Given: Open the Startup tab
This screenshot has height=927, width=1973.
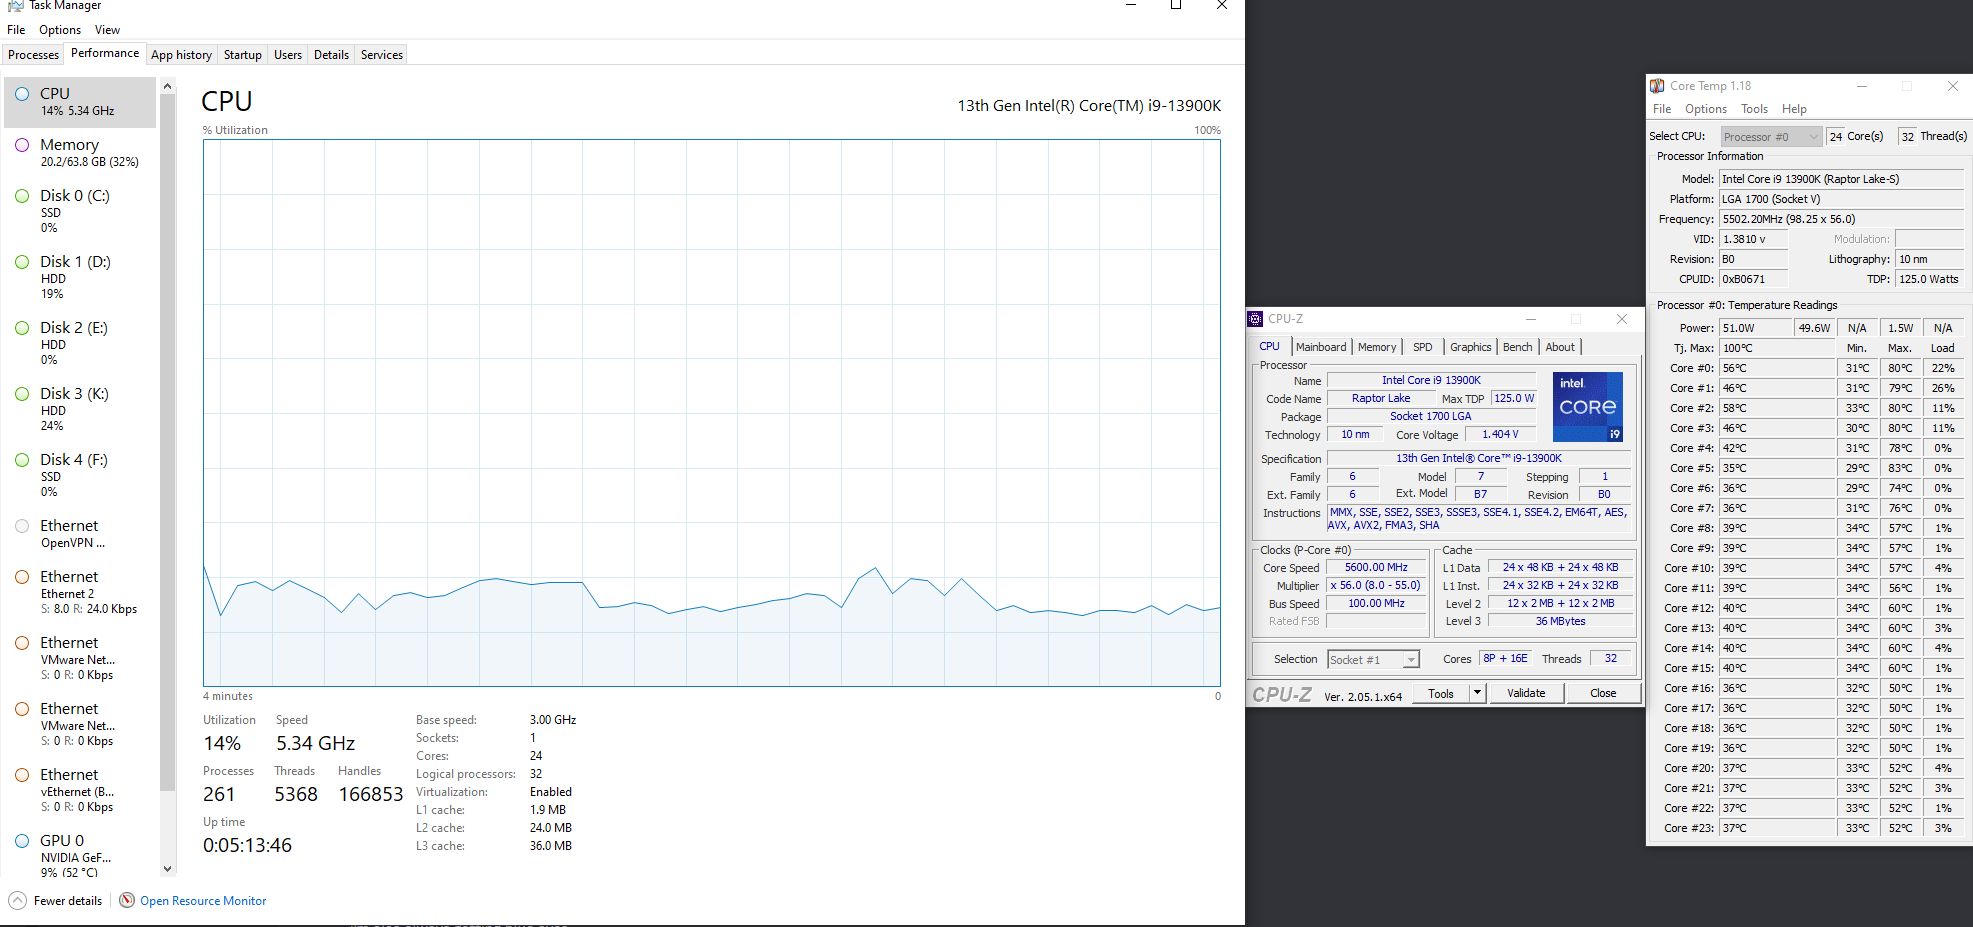Looking at the screenshot, I should tap(243, 55).
